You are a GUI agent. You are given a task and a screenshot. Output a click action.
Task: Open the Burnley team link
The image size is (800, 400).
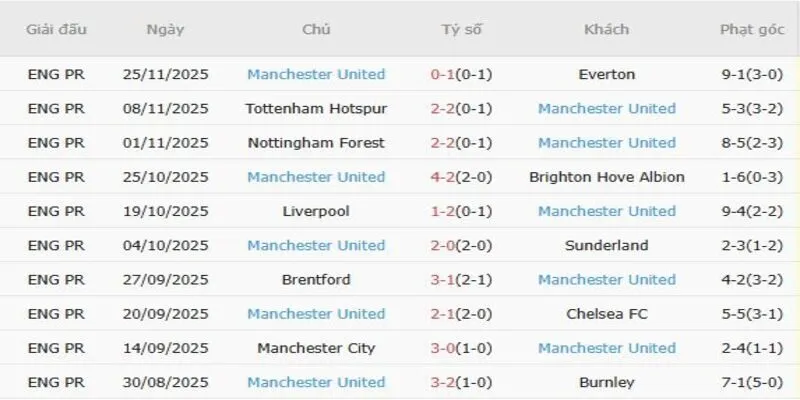(607, 382)
